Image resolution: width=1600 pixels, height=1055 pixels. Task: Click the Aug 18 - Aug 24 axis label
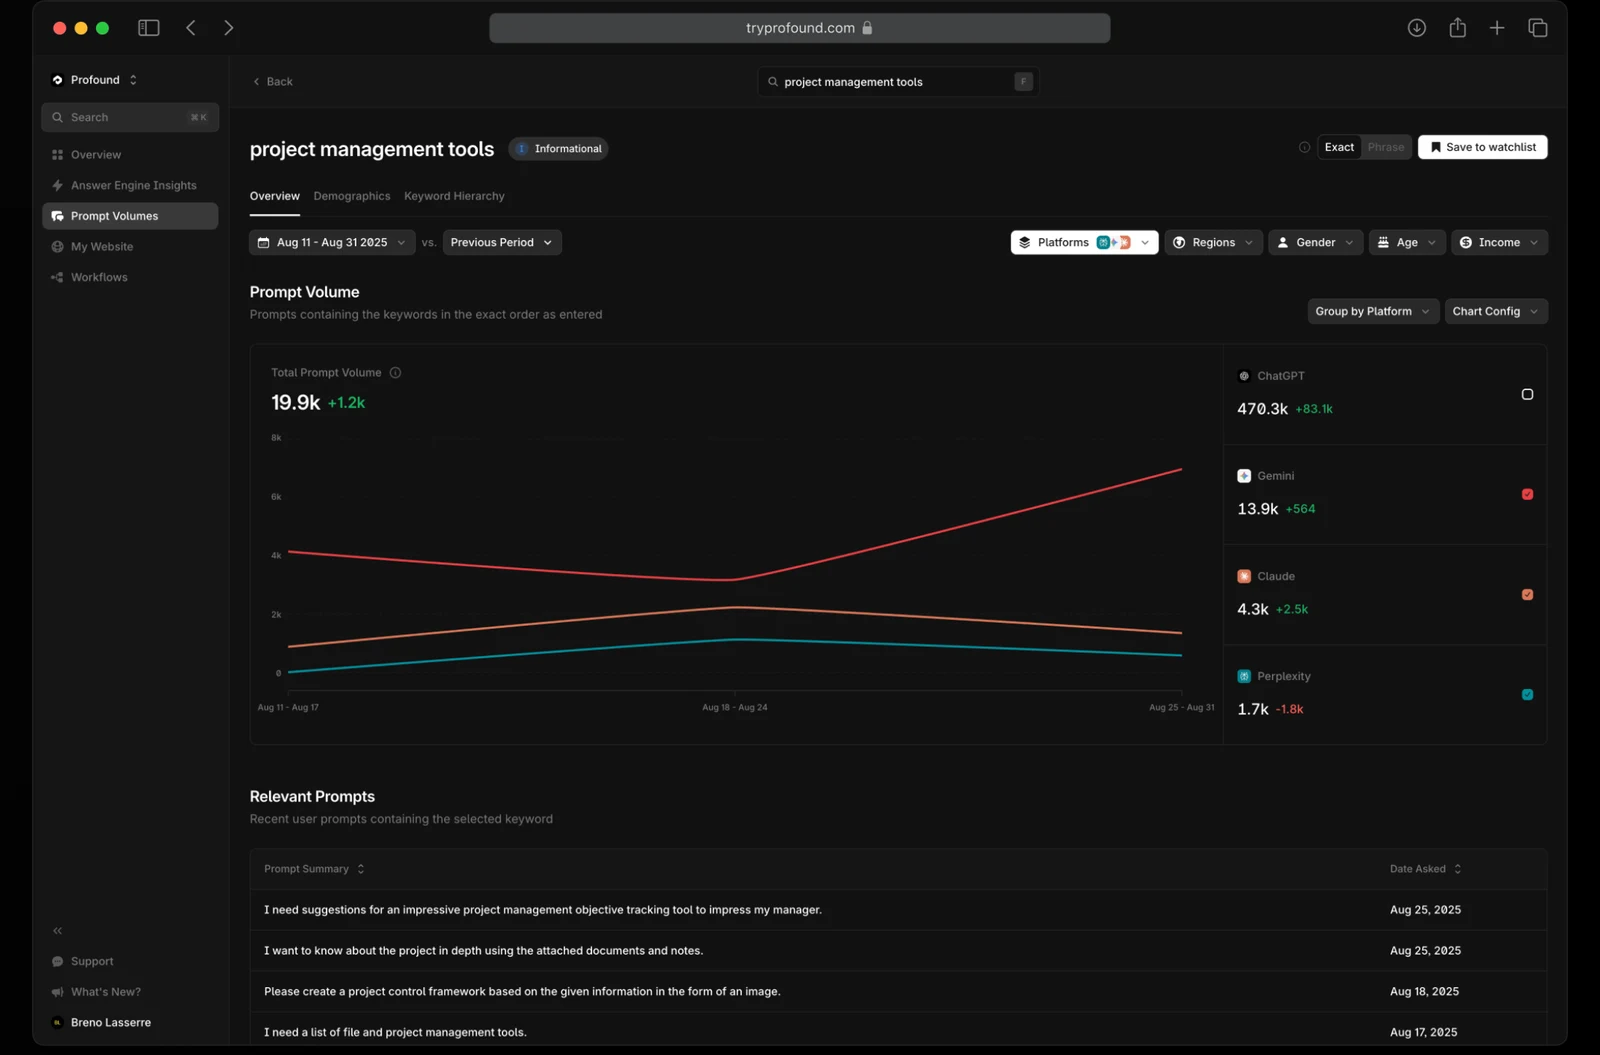click(x=735, y=708)
